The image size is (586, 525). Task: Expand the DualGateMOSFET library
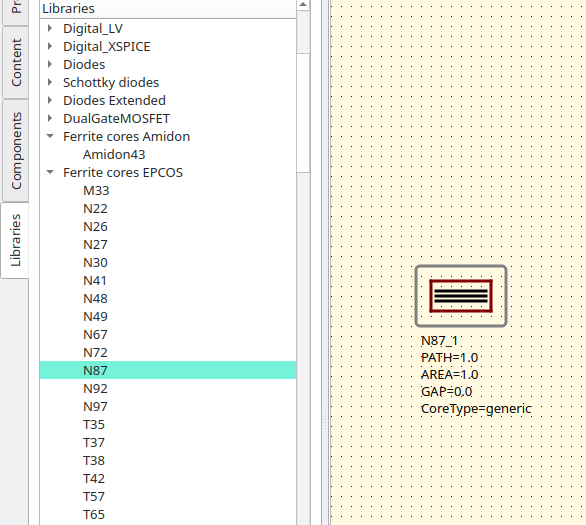coord(50,118)
